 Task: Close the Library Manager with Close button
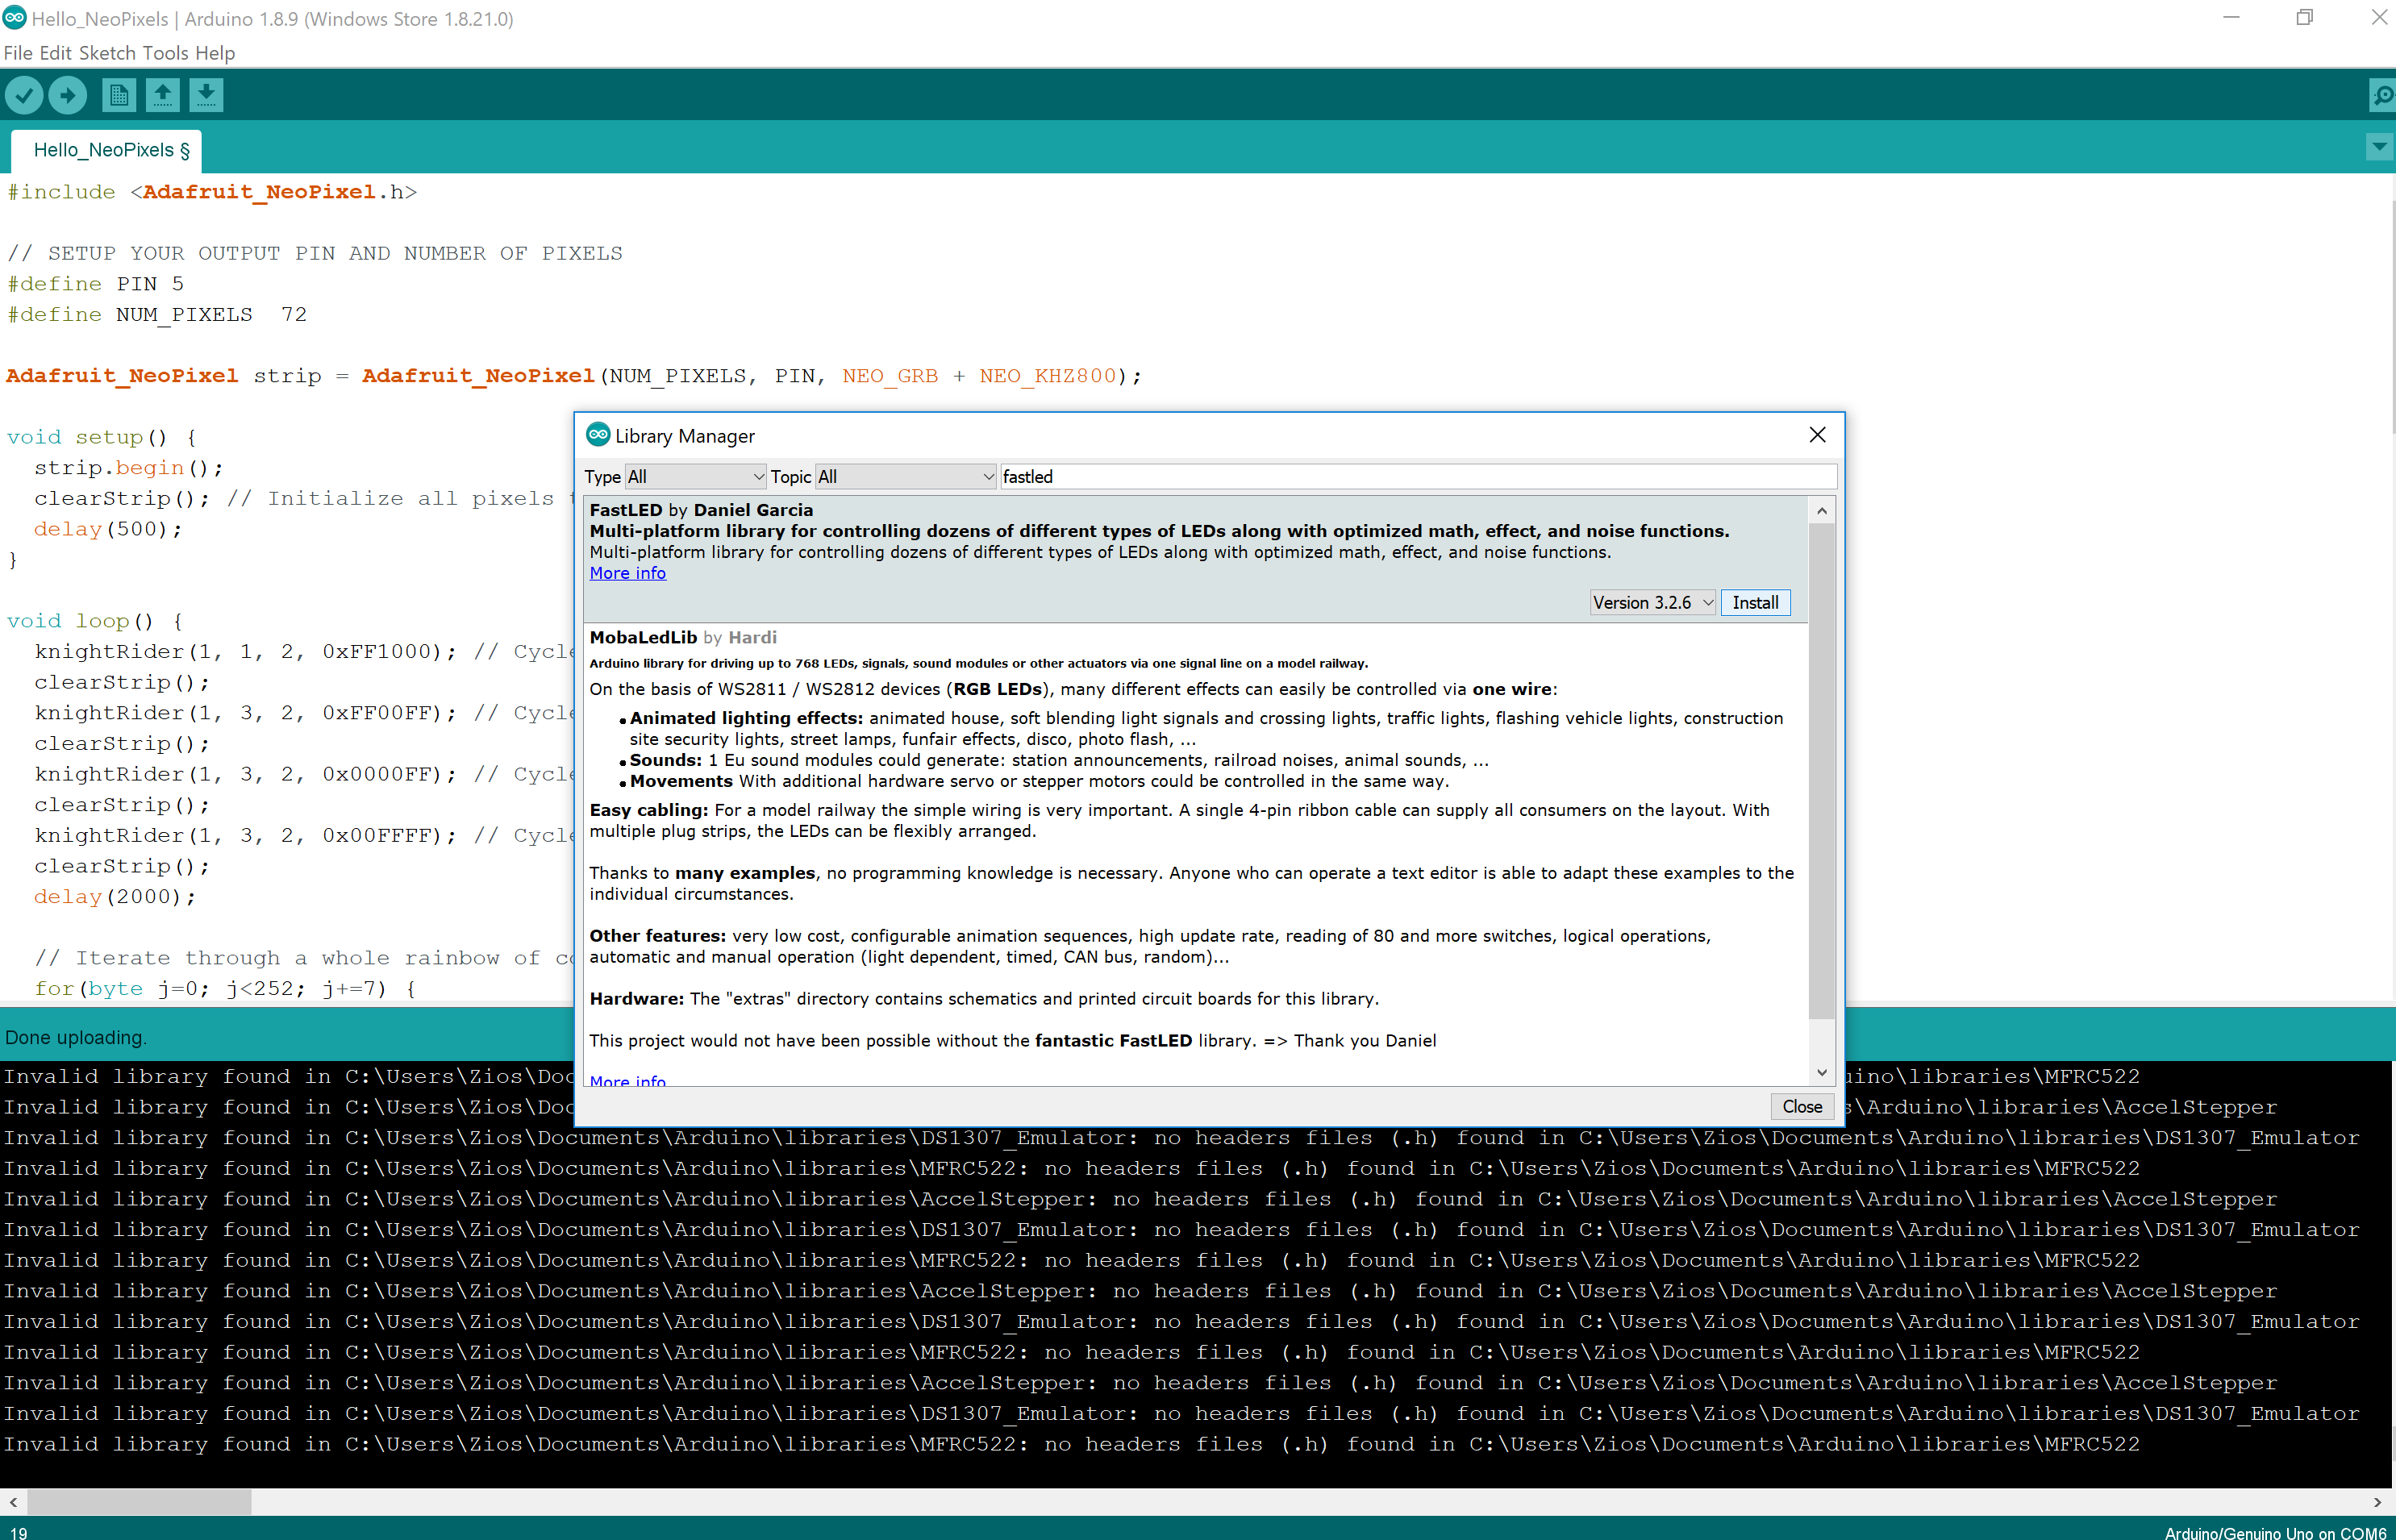[1802, 1106]
